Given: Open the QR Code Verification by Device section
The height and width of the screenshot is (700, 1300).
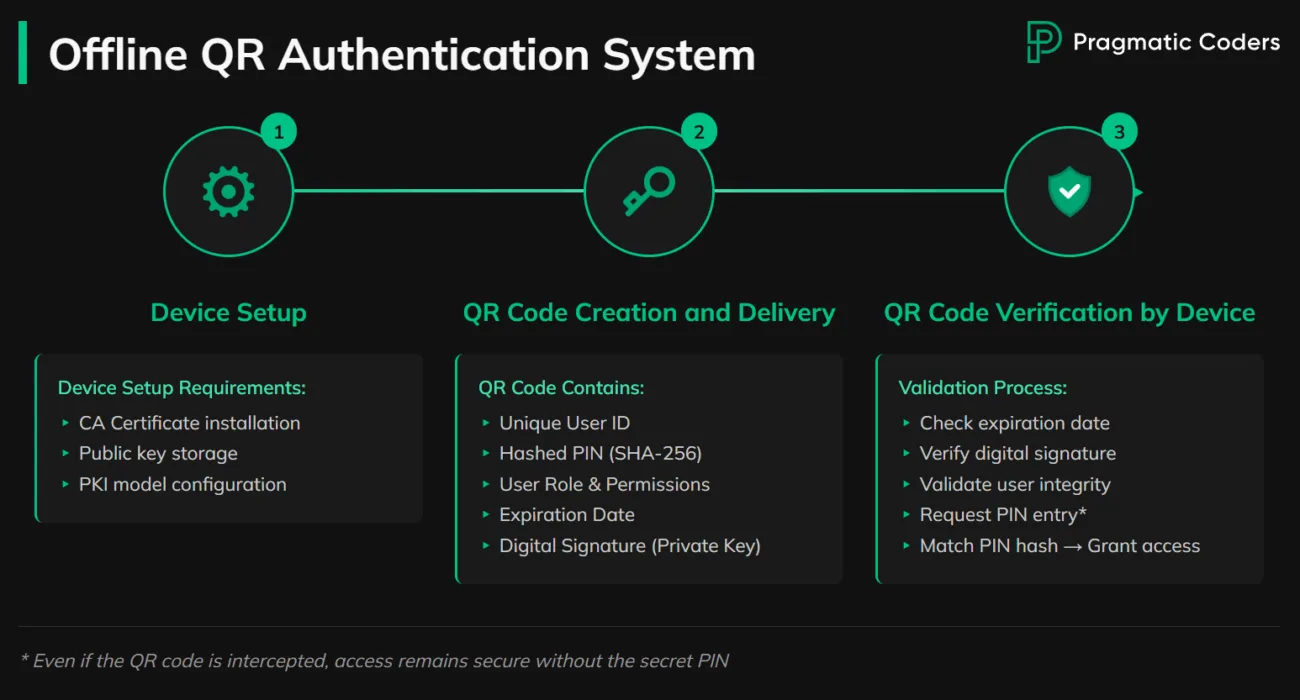Looking at the screenshot, I should pos(1070,312).
